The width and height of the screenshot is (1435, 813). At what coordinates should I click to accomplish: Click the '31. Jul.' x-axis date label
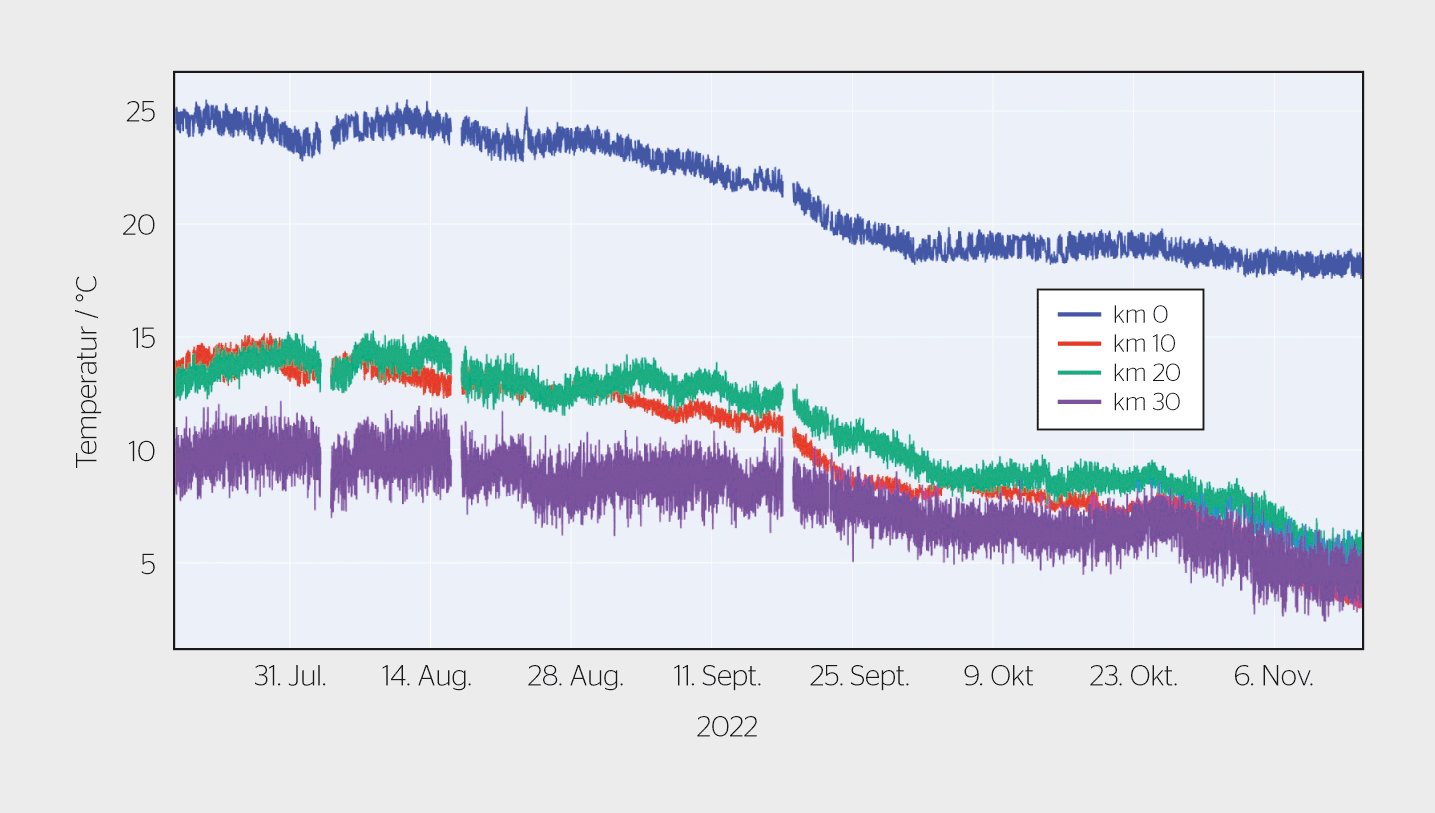pos(290,677)
